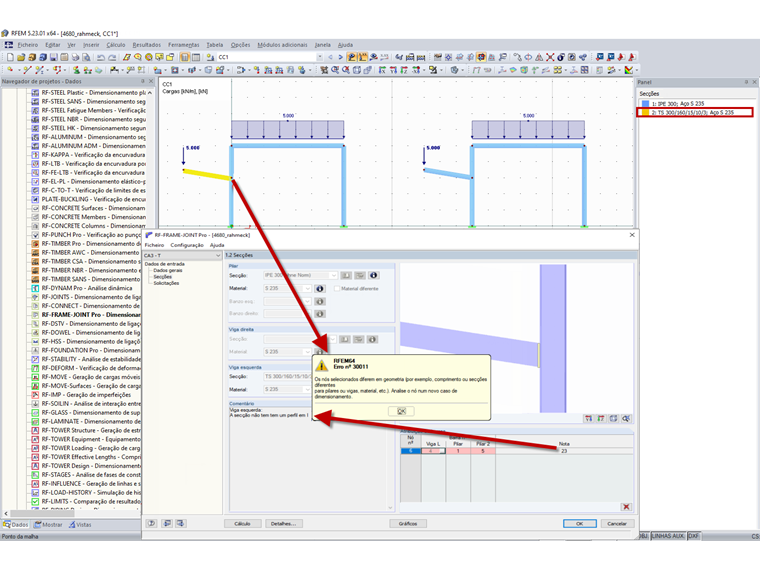Screen dimensions: 760x570
Task: Click third icon in dialog bottom-left group
Action: tap(181, 523)
